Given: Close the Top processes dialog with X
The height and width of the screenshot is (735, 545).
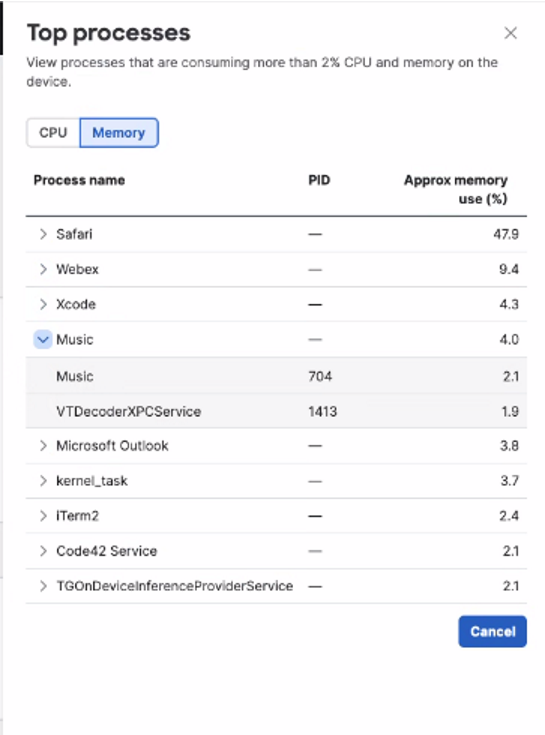Looking at the screenshot, I should pyautogui.click(x=510, y=33).
